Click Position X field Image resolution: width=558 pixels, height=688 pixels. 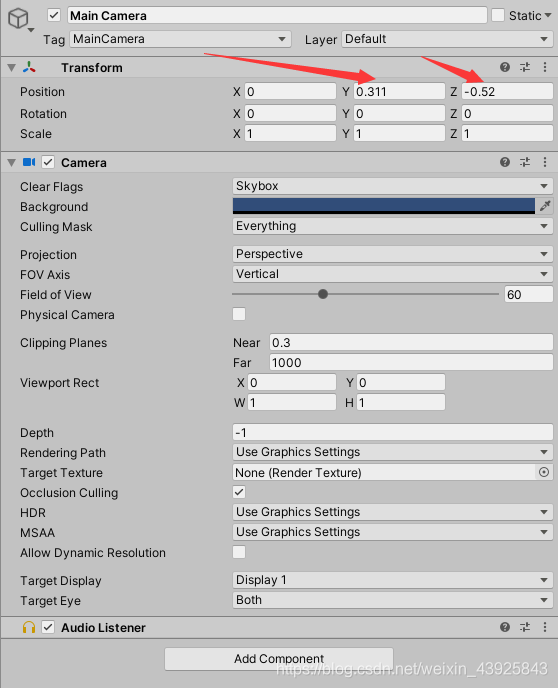(x=290, y=91)
